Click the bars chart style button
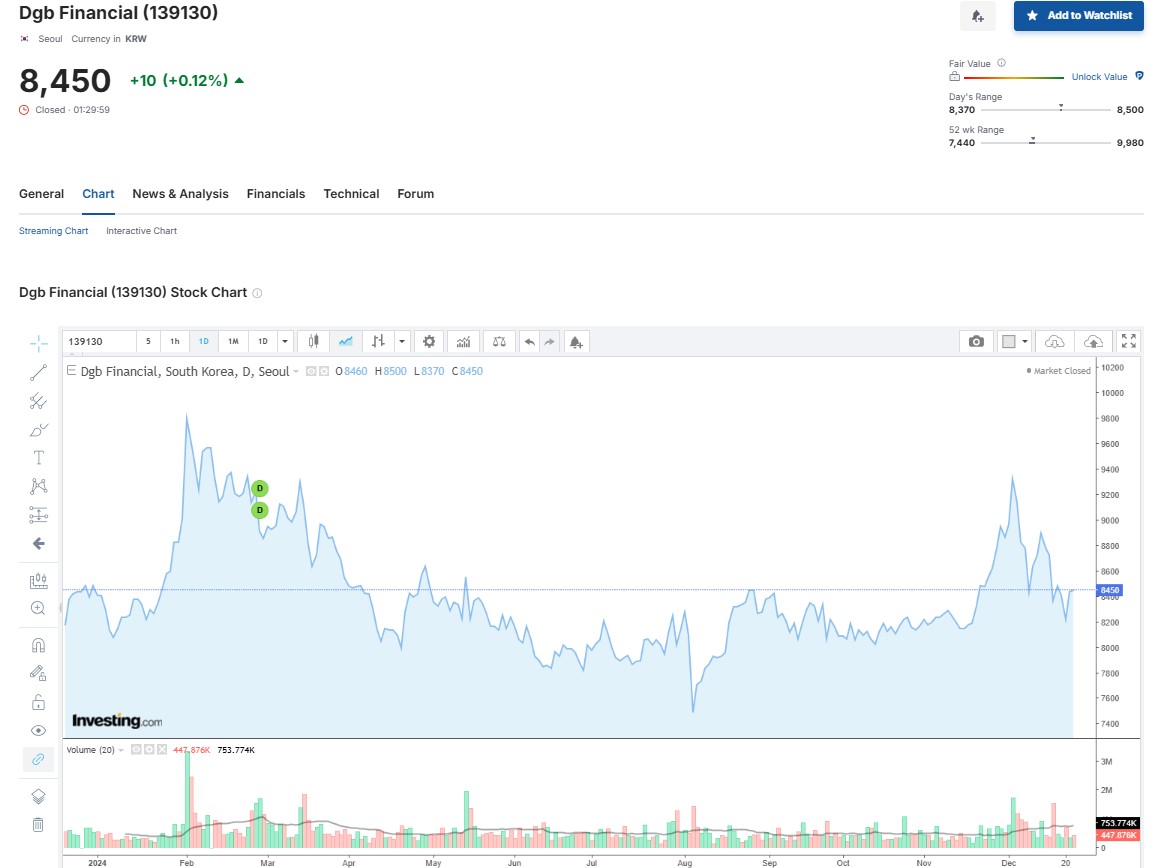Image resolution: width=1161 pixels, height=868 pixels. 378,341
